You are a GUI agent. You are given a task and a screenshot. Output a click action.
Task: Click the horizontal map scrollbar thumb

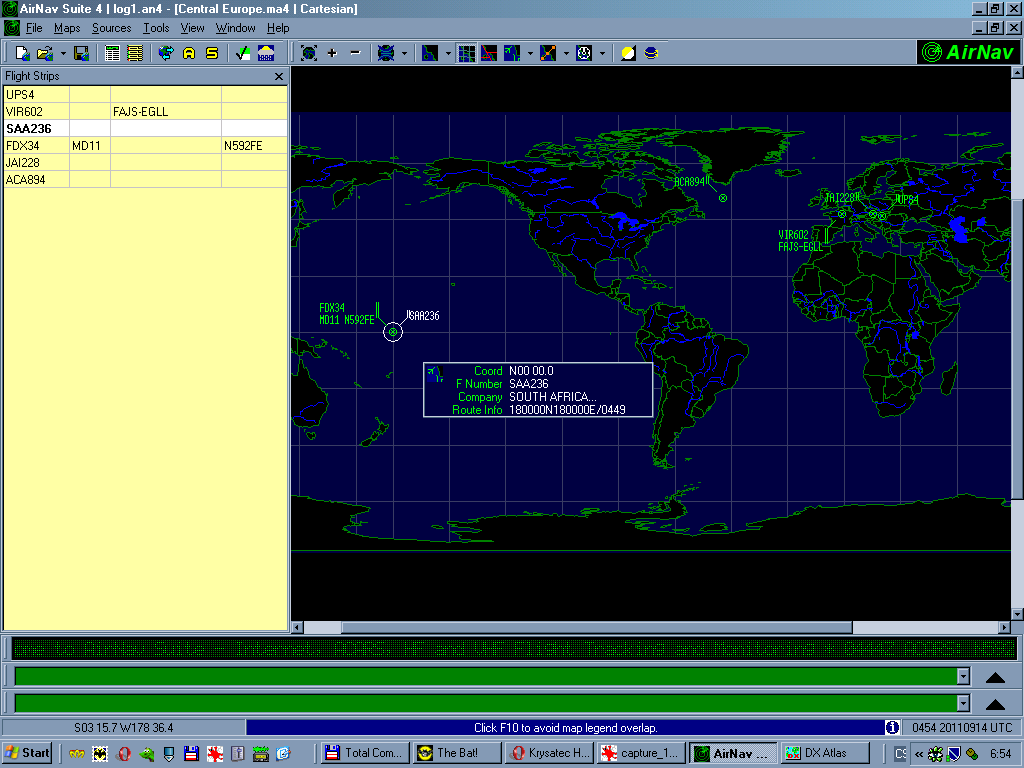597,627
